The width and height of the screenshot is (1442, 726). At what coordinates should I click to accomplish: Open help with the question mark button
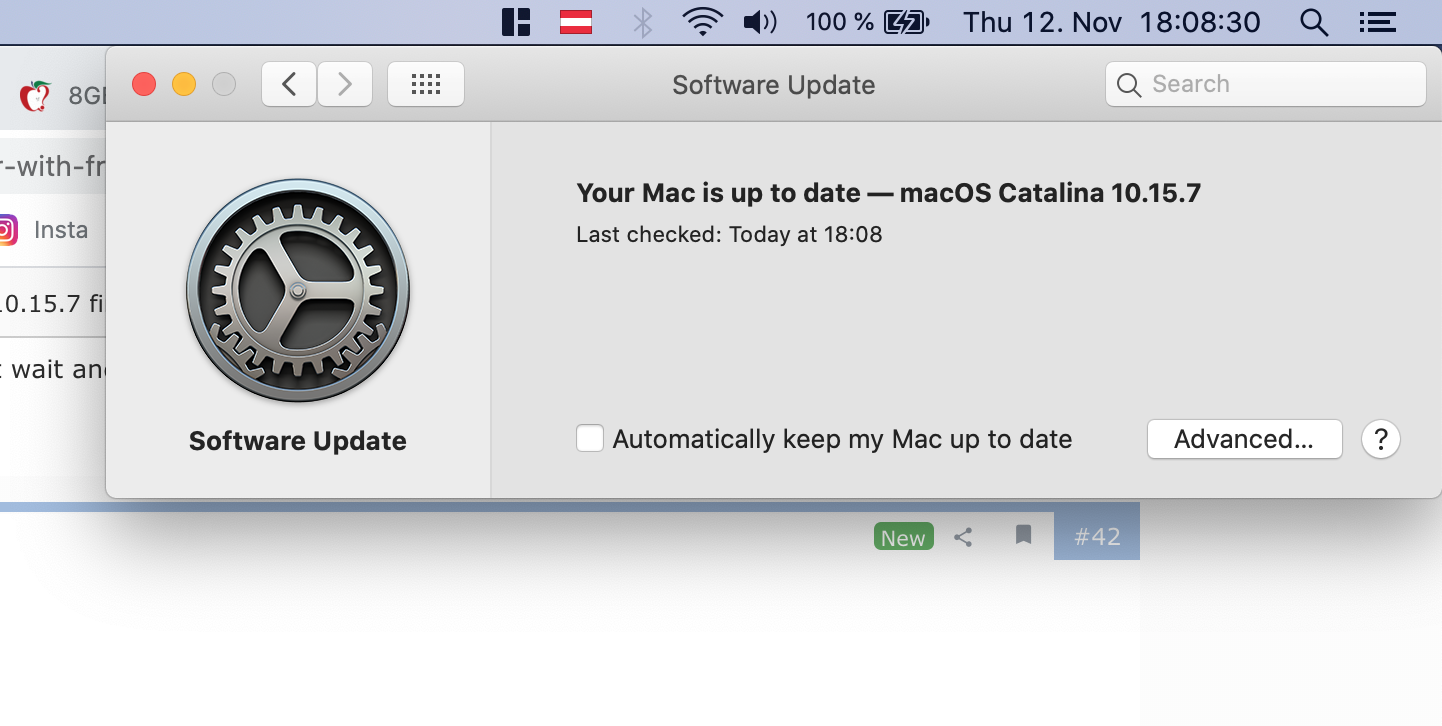click(1381, 439)
